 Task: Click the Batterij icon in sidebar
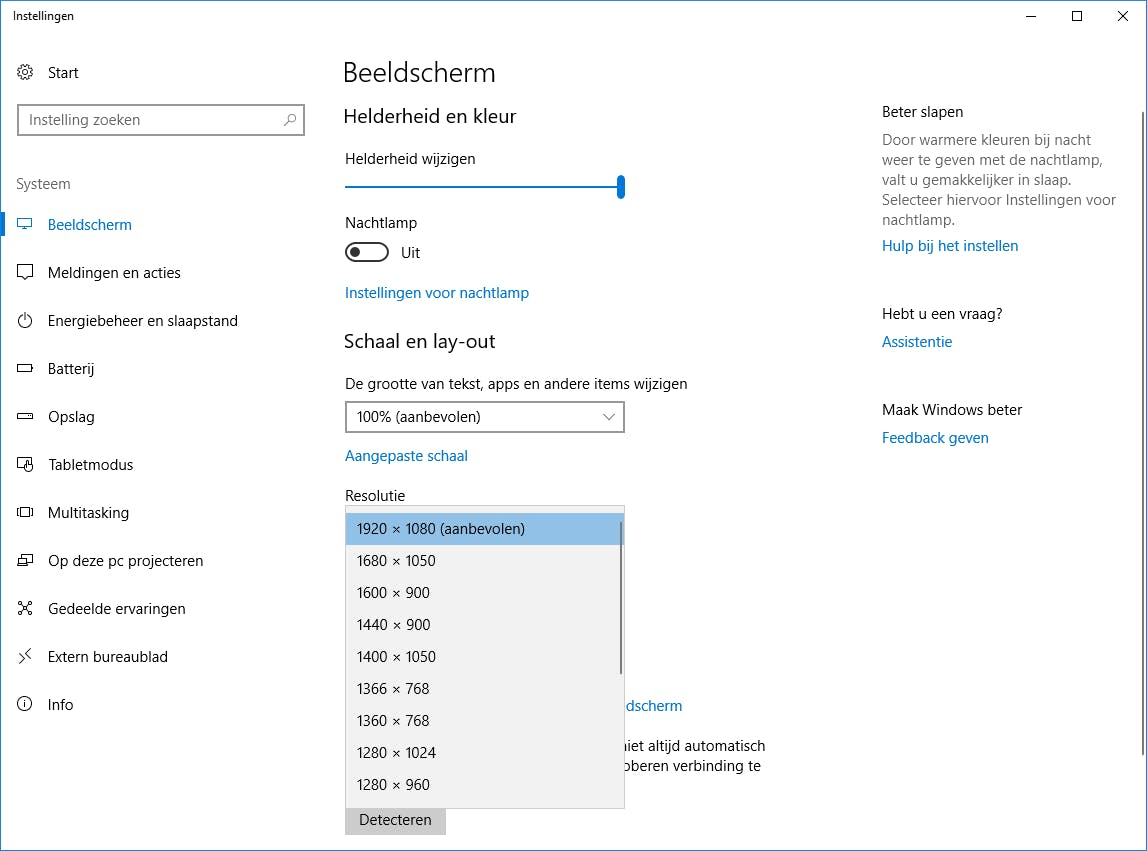coord(26,369)
